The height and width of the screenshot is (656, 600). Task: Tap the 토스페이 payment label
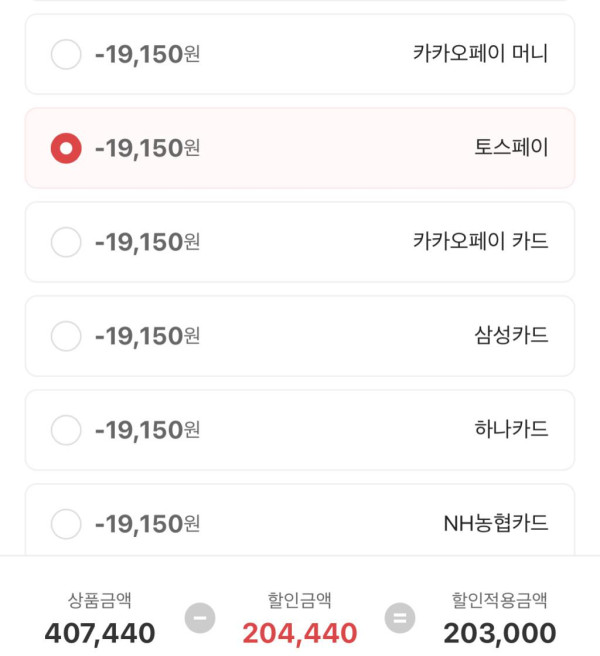tap(511, 148)
